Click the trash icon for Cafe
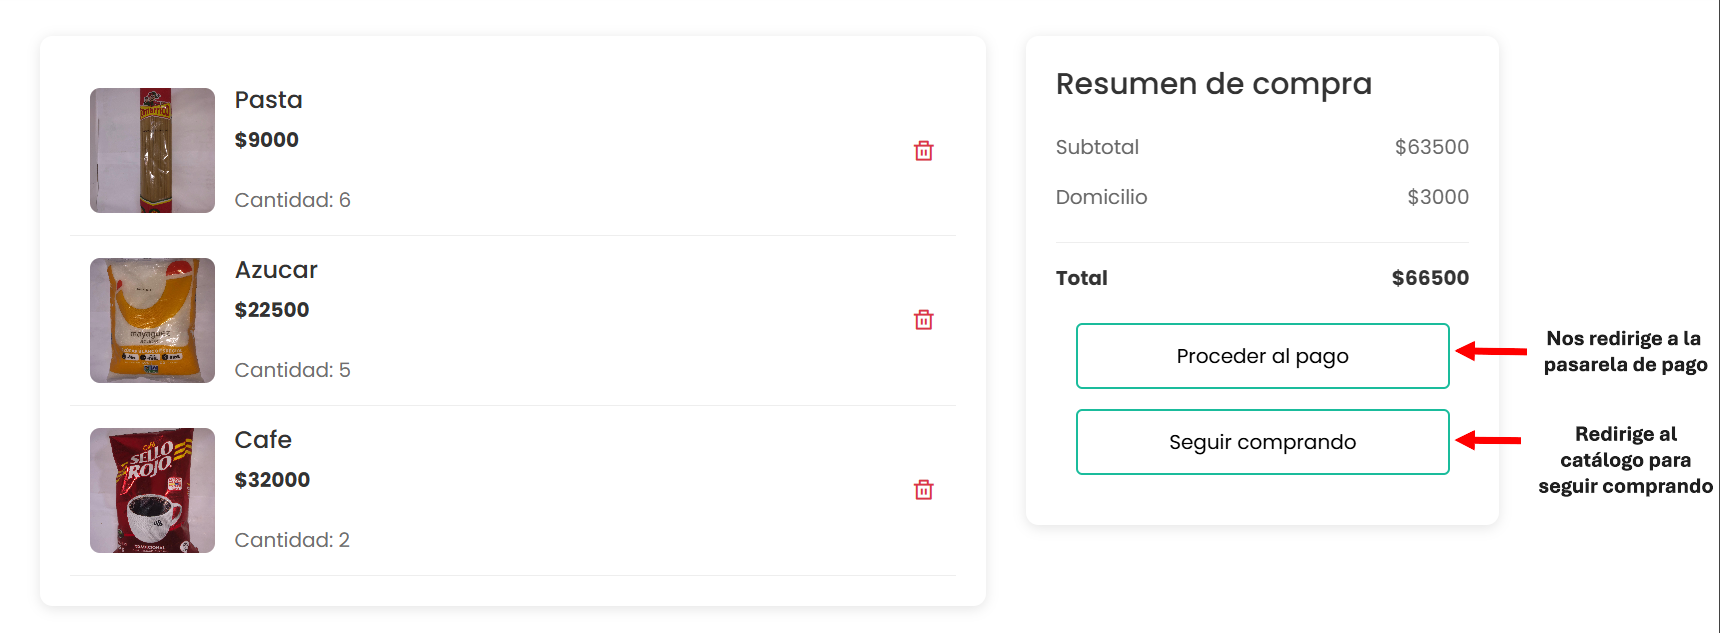 coord(923,490)
